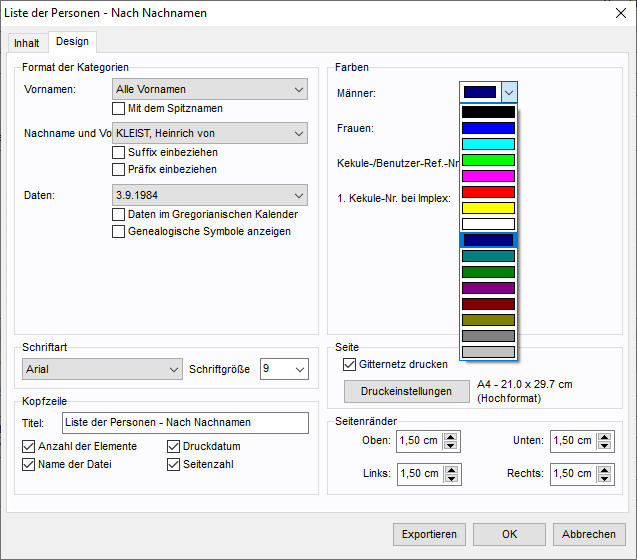Expand the Daten format dropdown
The height and width of the screenshot is (560, 637).
210,195
